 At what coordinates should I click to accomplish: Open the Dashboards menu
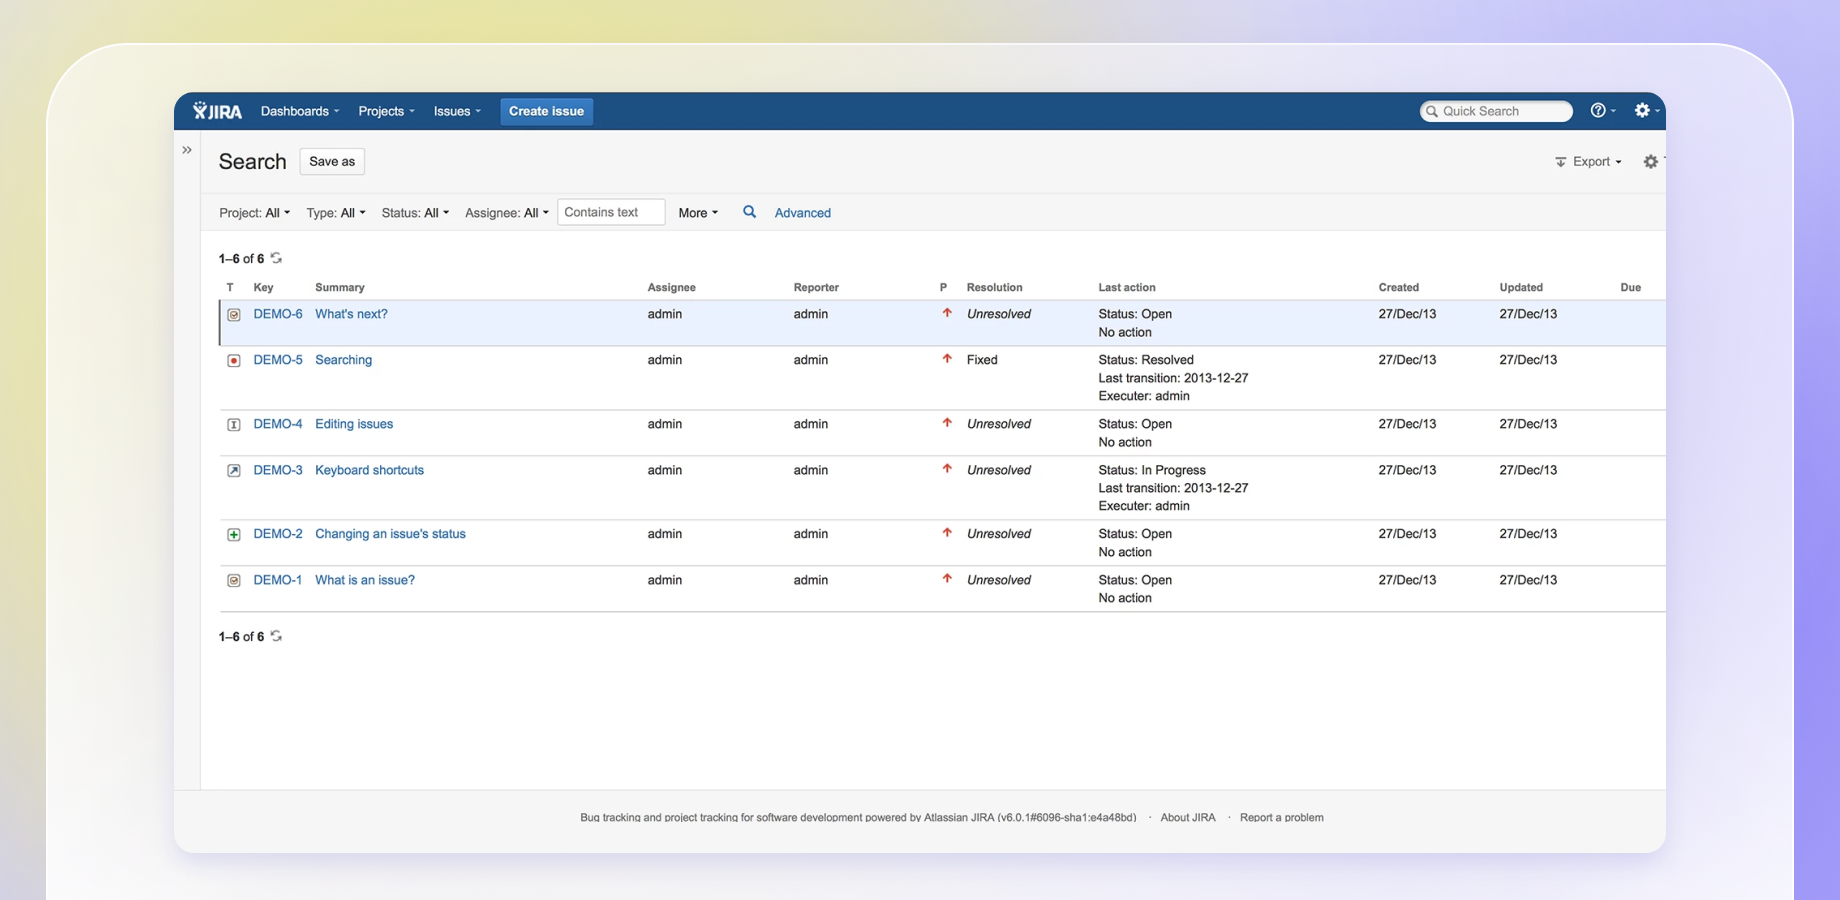pyautogui.click(x=300, y=111)
